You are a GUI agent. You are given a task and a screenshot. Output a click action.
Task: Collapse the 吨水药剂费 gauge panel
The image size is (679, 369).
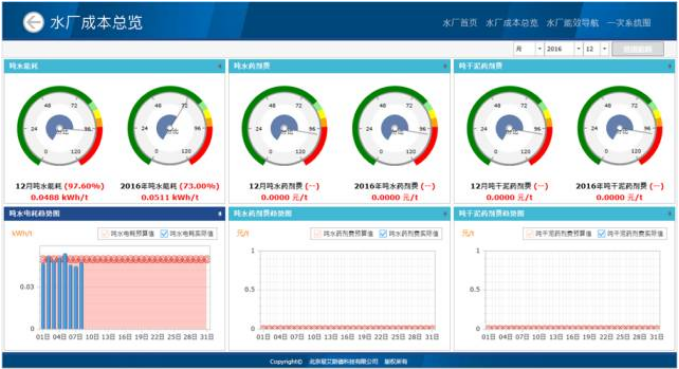(x=445, y=66)
